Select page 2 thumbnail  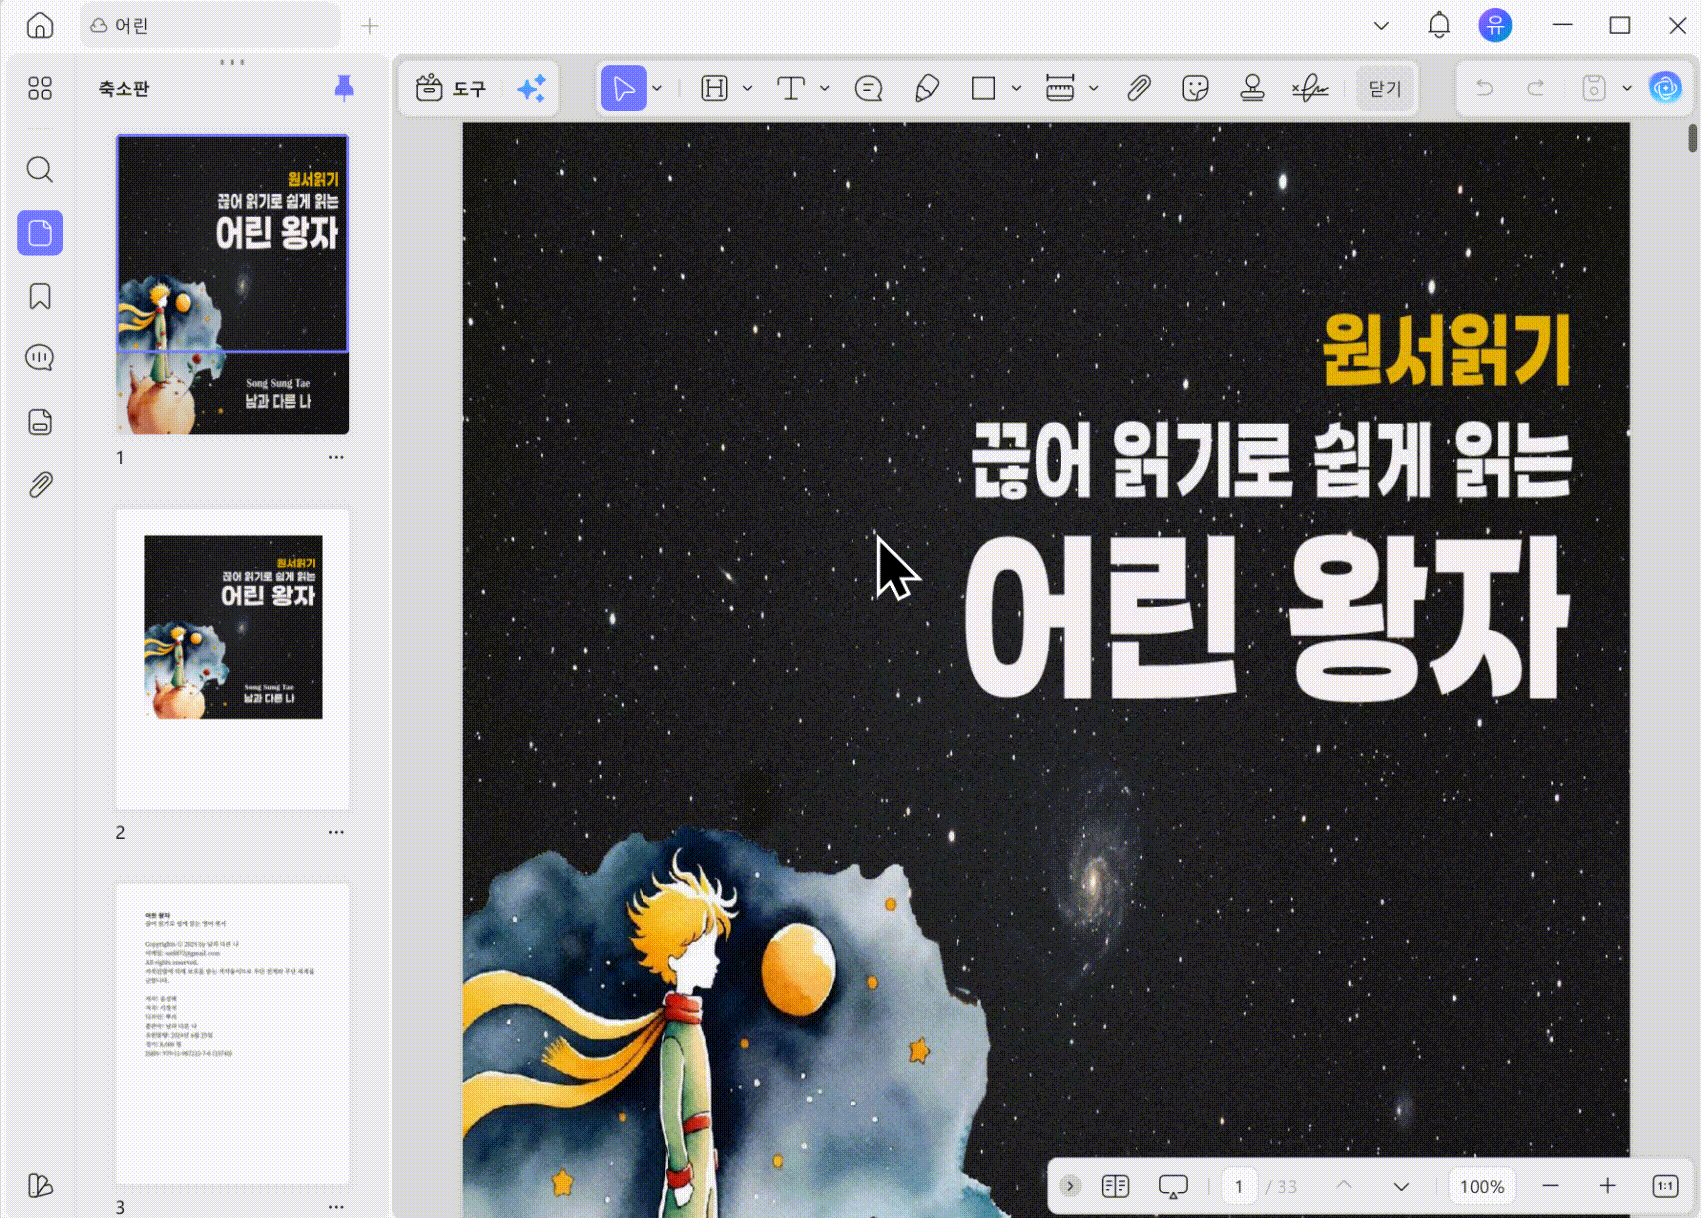(x=233, y=659)
